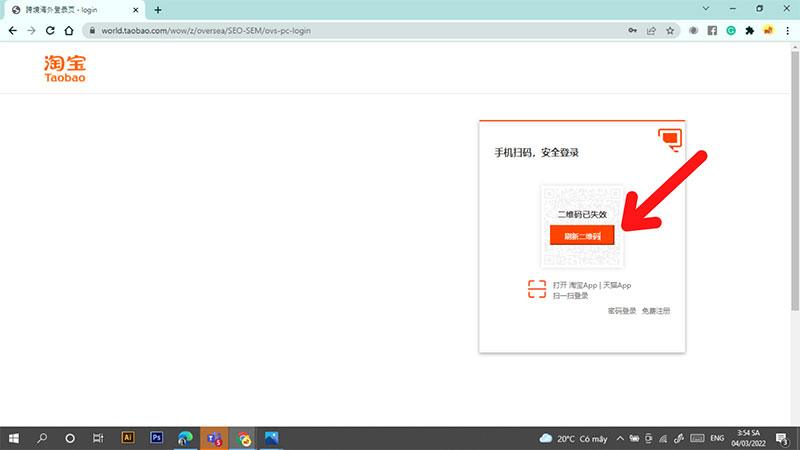The image size is (800, 450).
Task: Click the refresh QR code orange button
Action: click(x=582, y=236)
